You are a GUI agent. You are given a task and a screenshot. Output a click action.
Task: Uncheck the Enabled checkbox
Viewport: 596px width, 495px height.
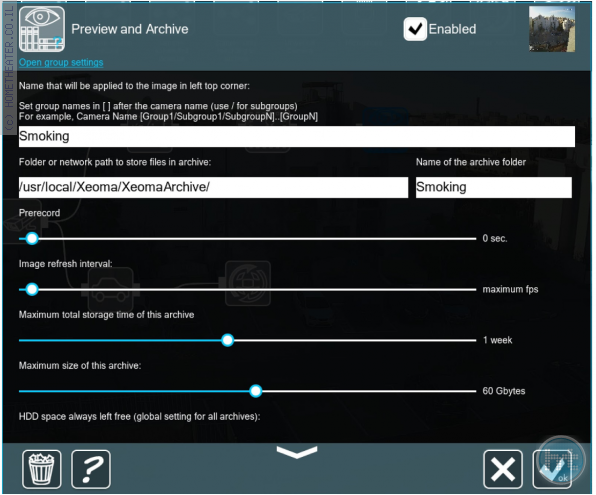coord(415,29)
